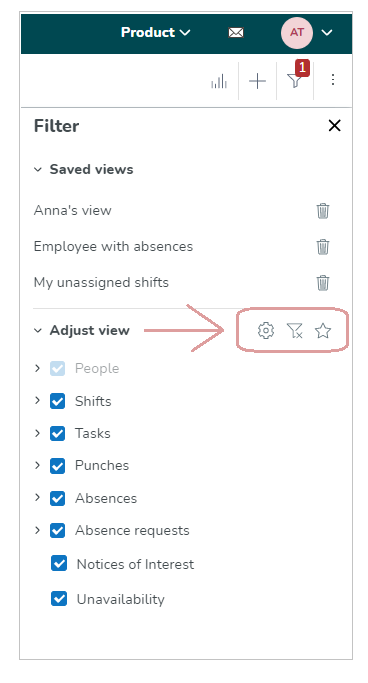Load the Anna's view saved view
The height and width of the screenshot is (683, 368).
pos(73,210)
